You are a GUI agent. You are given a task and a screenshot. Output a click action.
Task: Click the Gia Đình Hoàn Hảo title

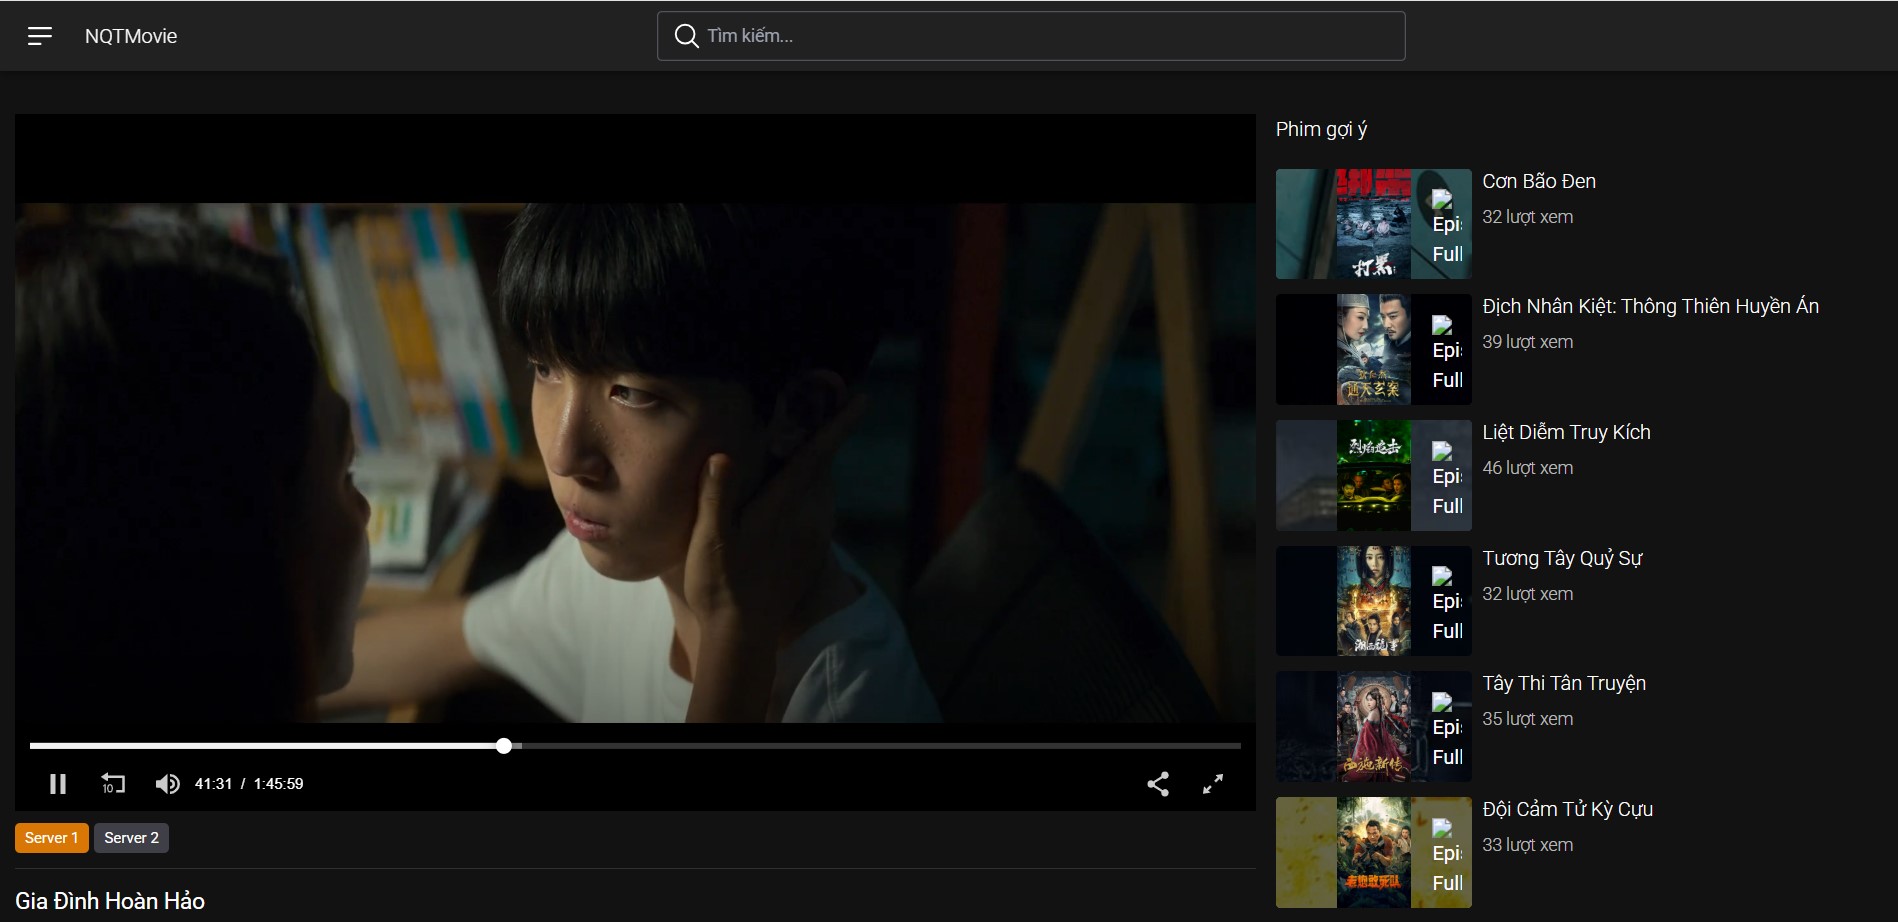coord(110,901)
